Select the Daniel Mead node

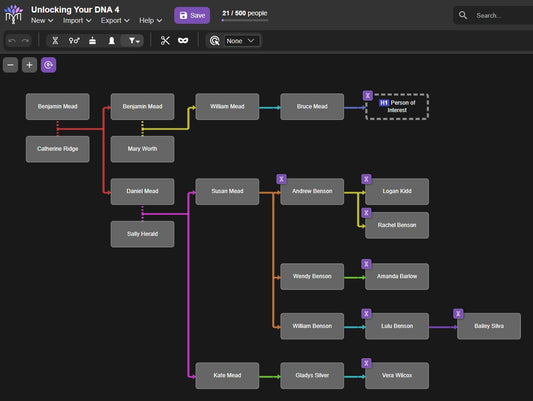(x=142, y=191)
